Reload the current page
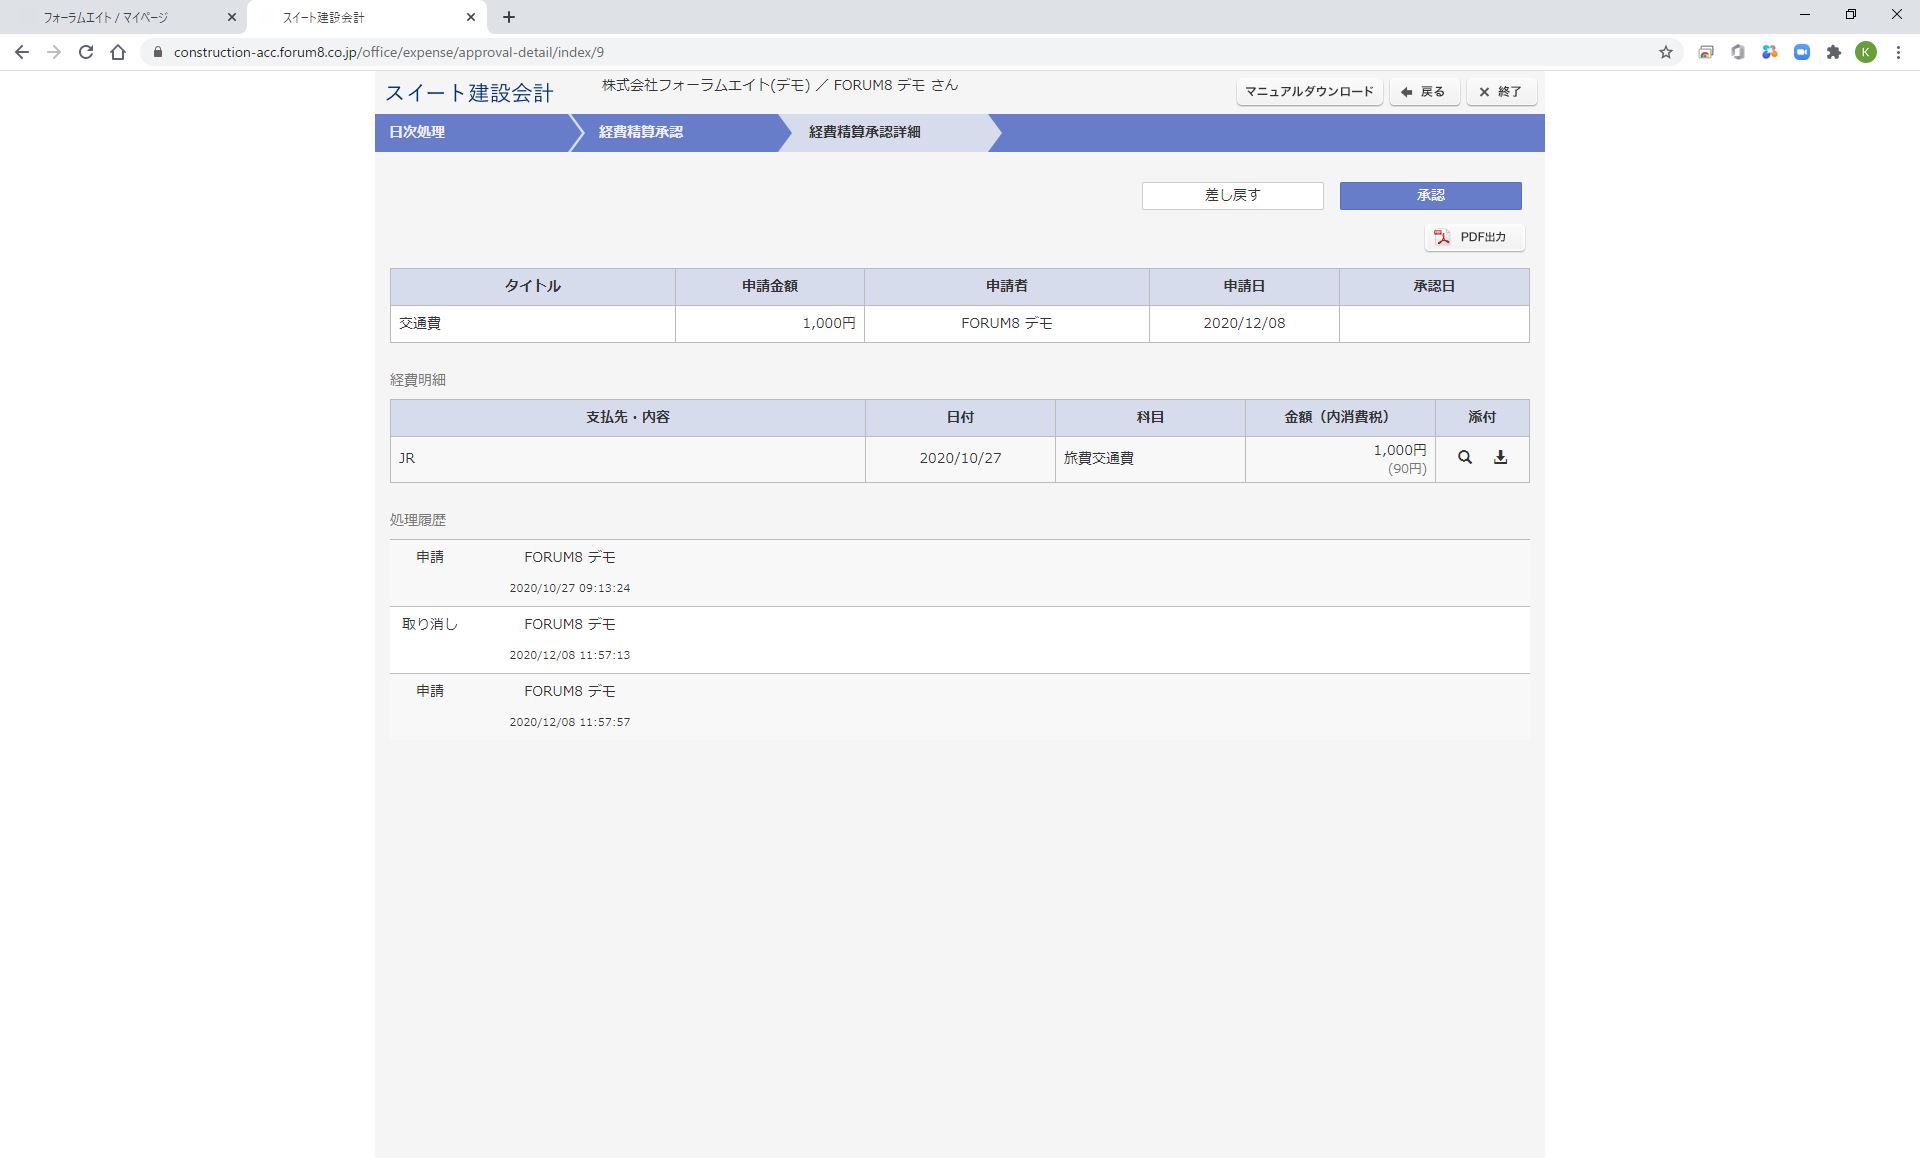1920x1158 pixels. point(86,52)
